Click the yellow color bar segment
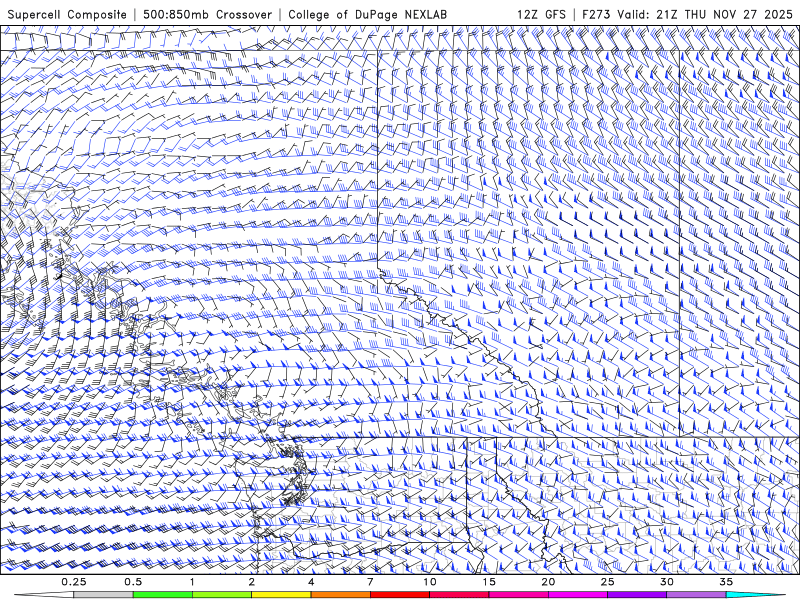Image resolution: width=800 pixels, height=600 pixels. (281, 595)
